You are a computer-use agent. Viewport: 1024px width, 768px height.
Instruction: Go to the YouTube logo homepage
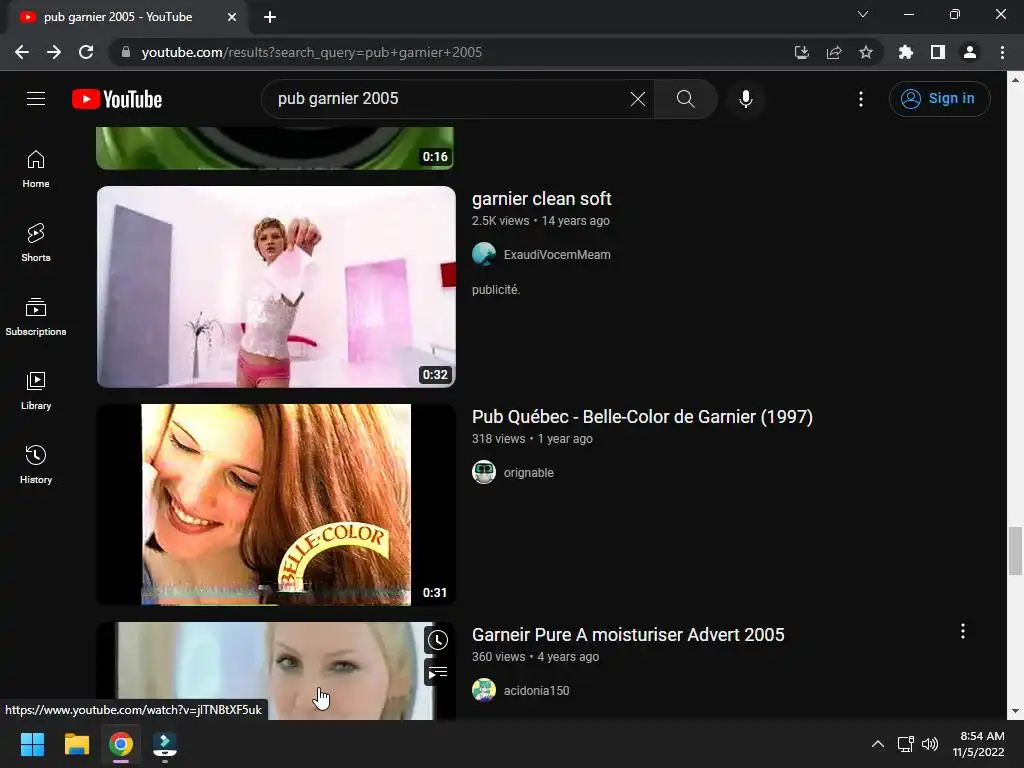(x=117, y=99)
